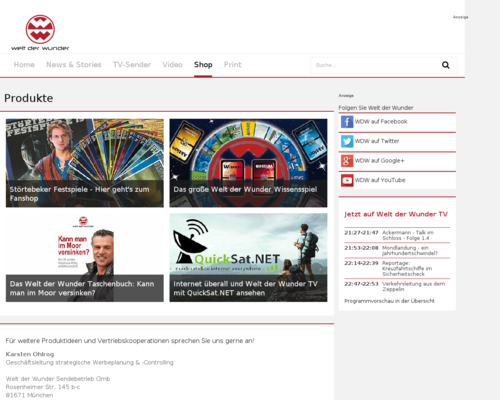Image resolution: width=500 pixels, height=400 pixels.
Task: Click 'Das große Welt der Wunder Wissensspiel' caption
Action: [x=245, y=189]
